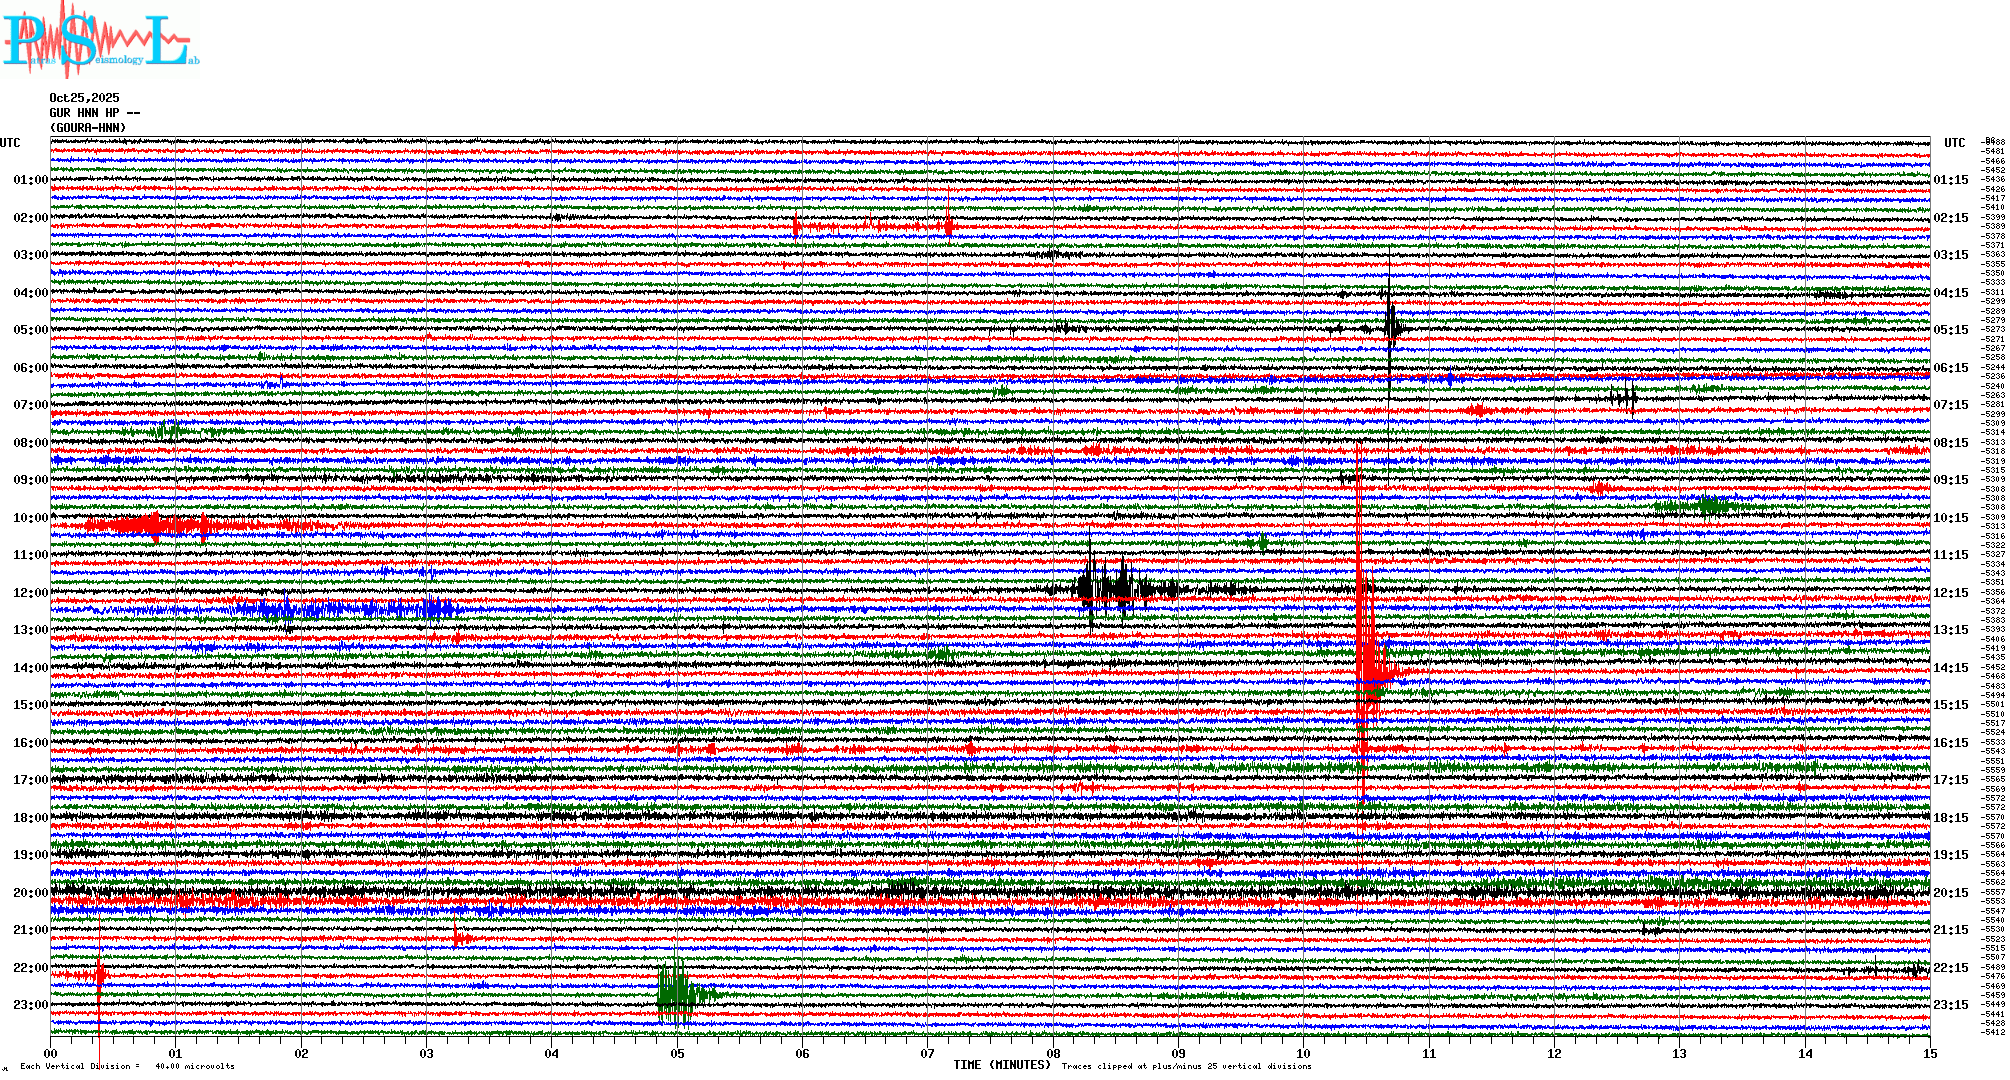Screen dimensions: 2010x1080
Task: Click the Each Vertical Division scale text
Action: 127,1066
